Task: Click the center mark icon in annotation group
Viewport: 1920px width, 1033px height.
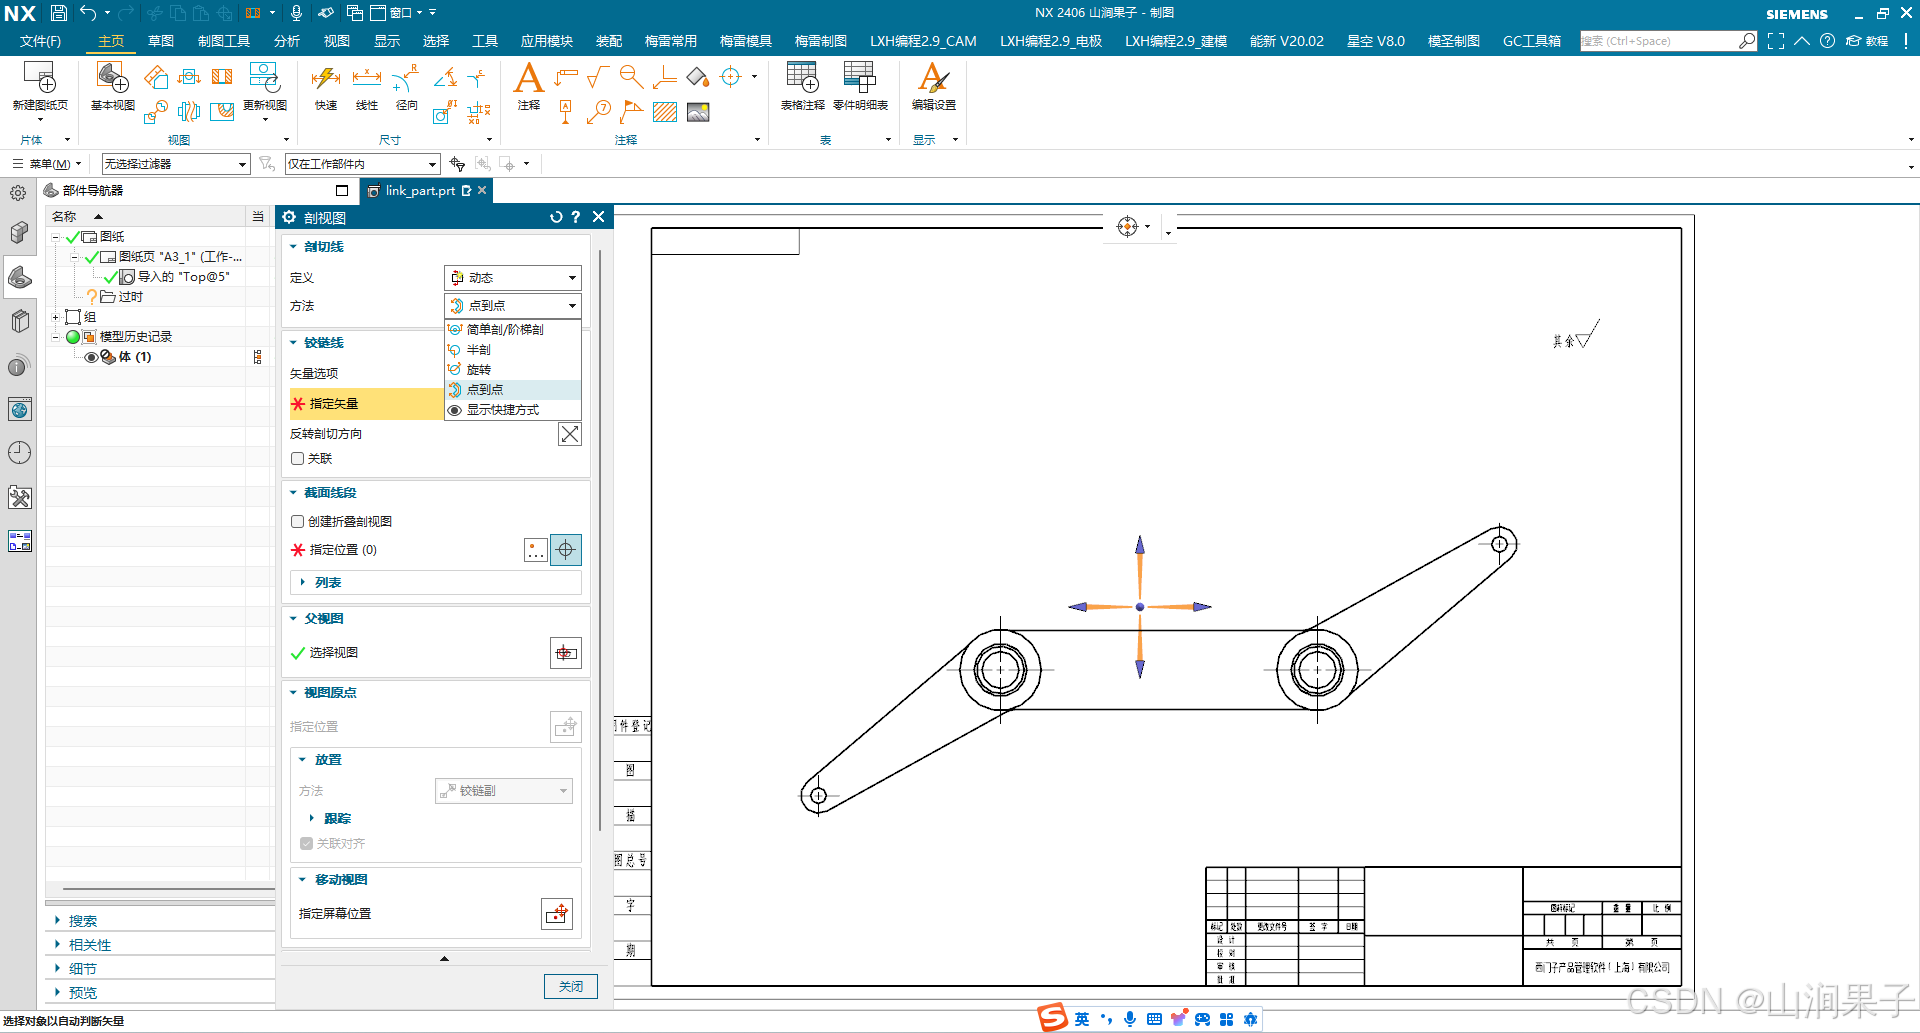Action: [731, 77]
